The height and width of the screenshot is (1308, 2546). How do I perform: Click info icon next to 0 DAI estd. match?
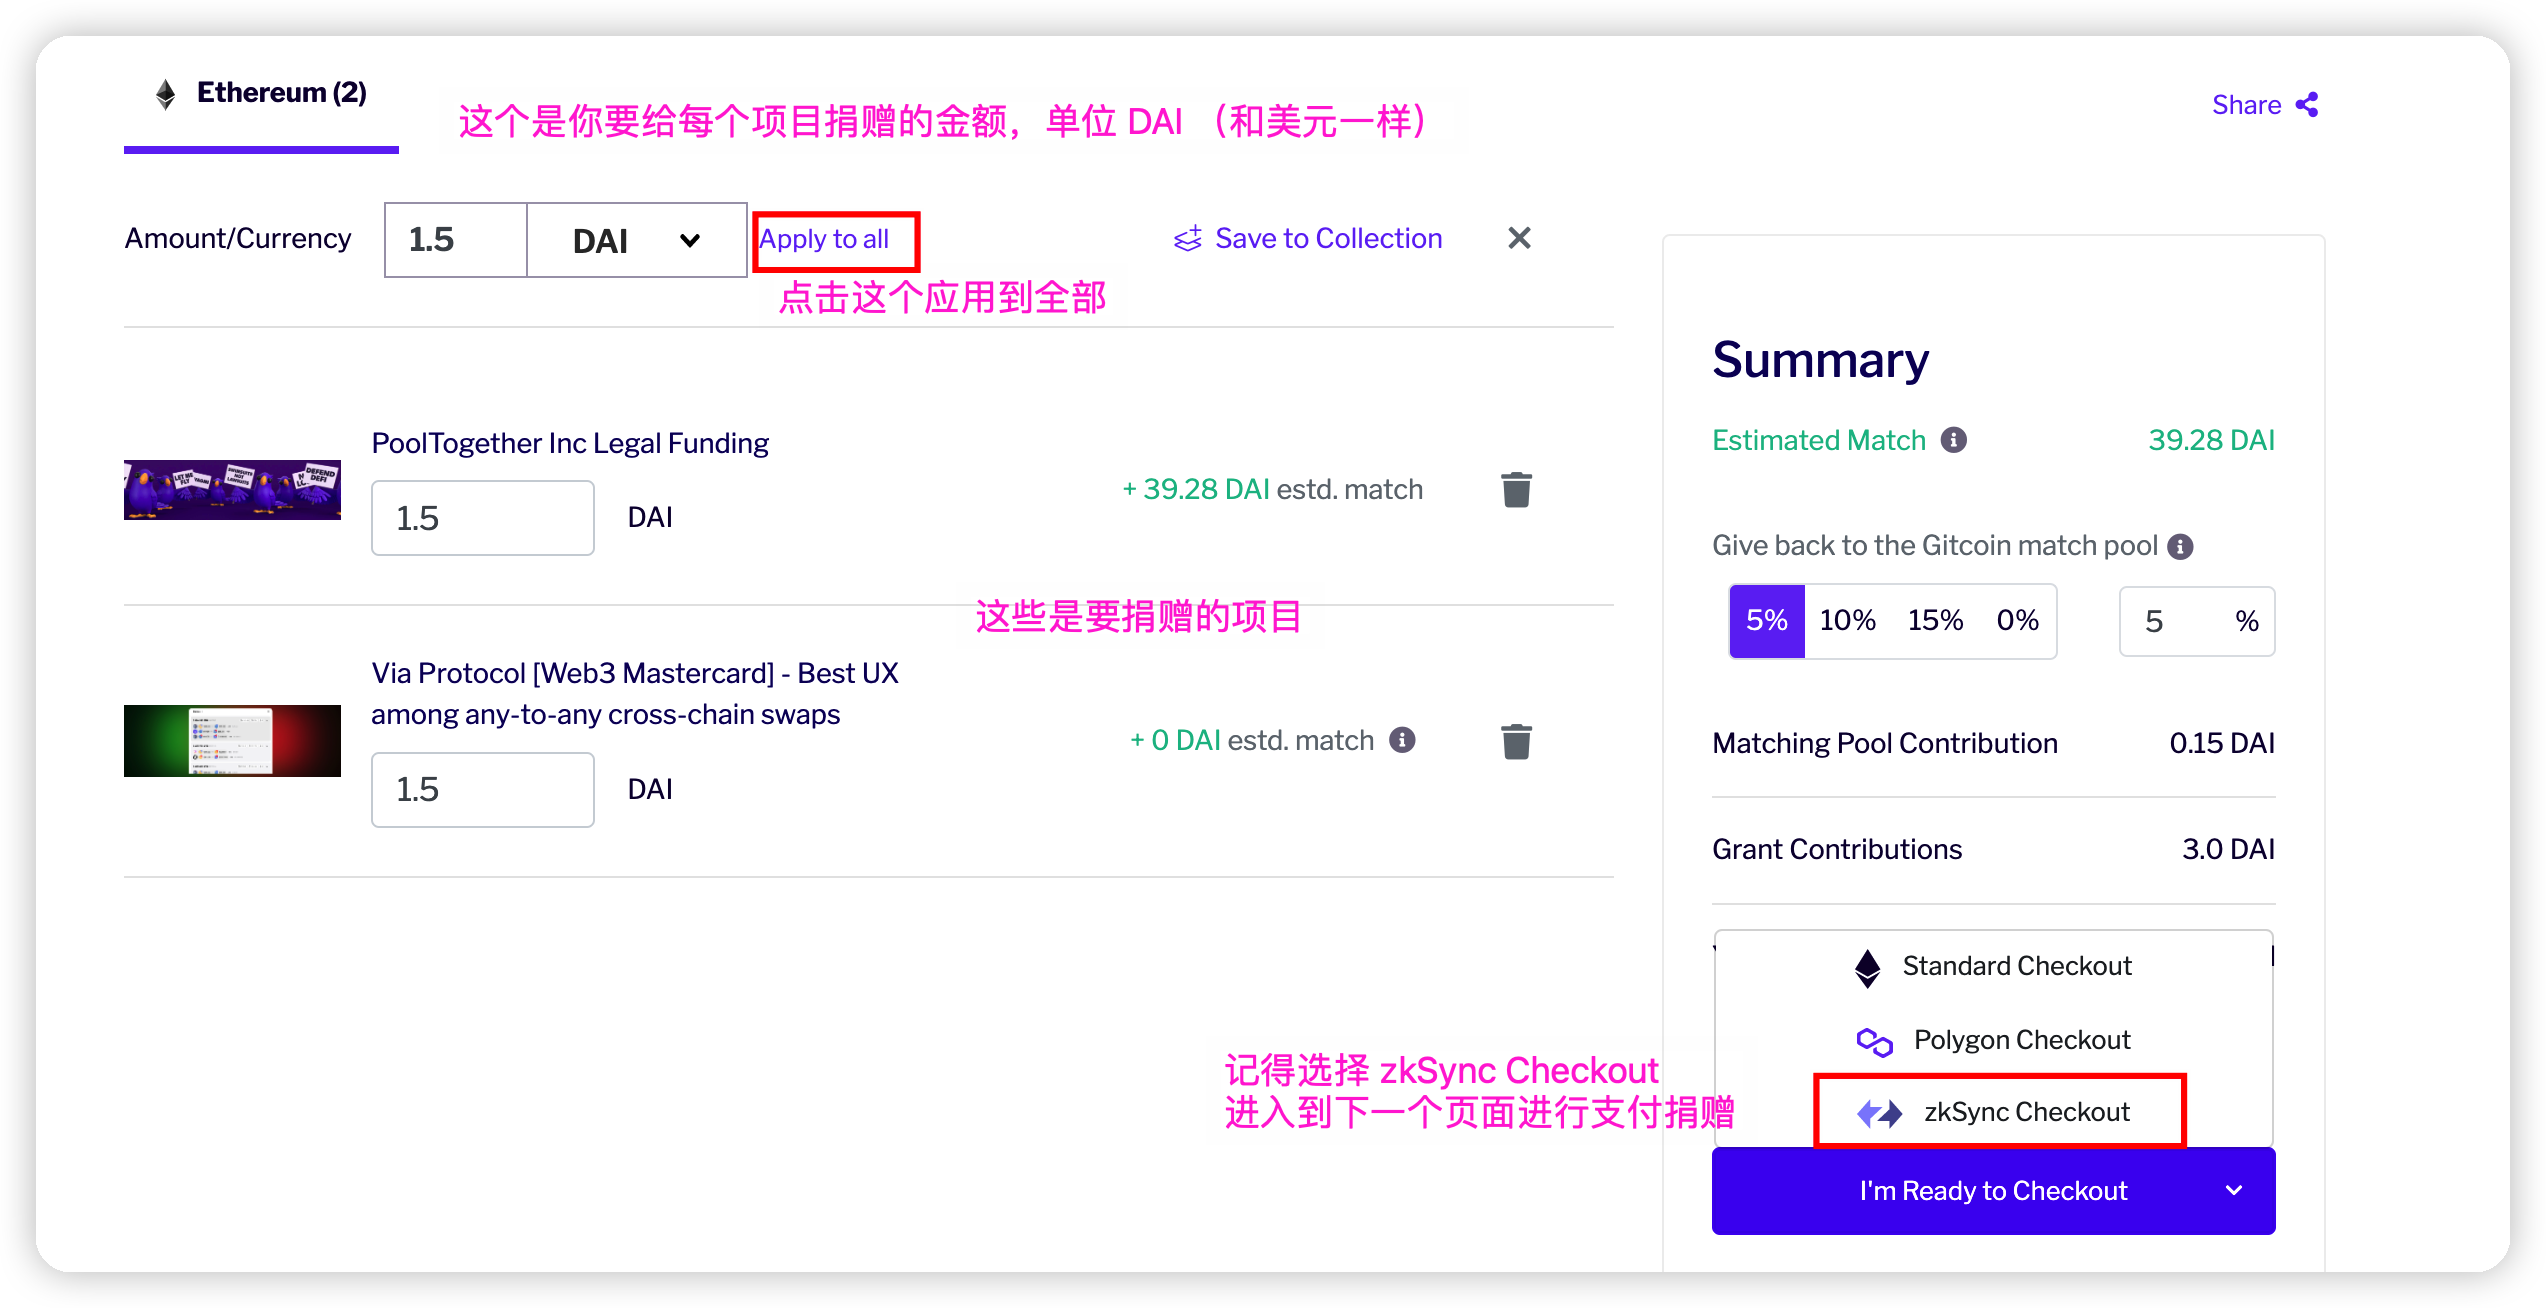point(1402,740)
